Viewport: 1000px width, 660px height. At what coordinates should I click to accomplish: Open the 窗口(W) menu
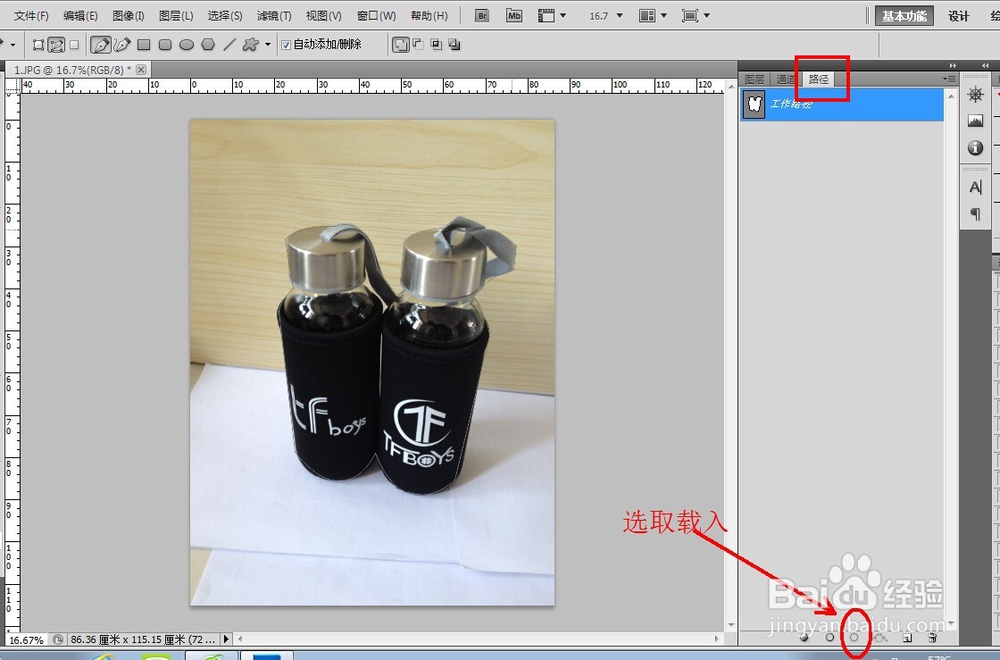(x=376, y=16)
